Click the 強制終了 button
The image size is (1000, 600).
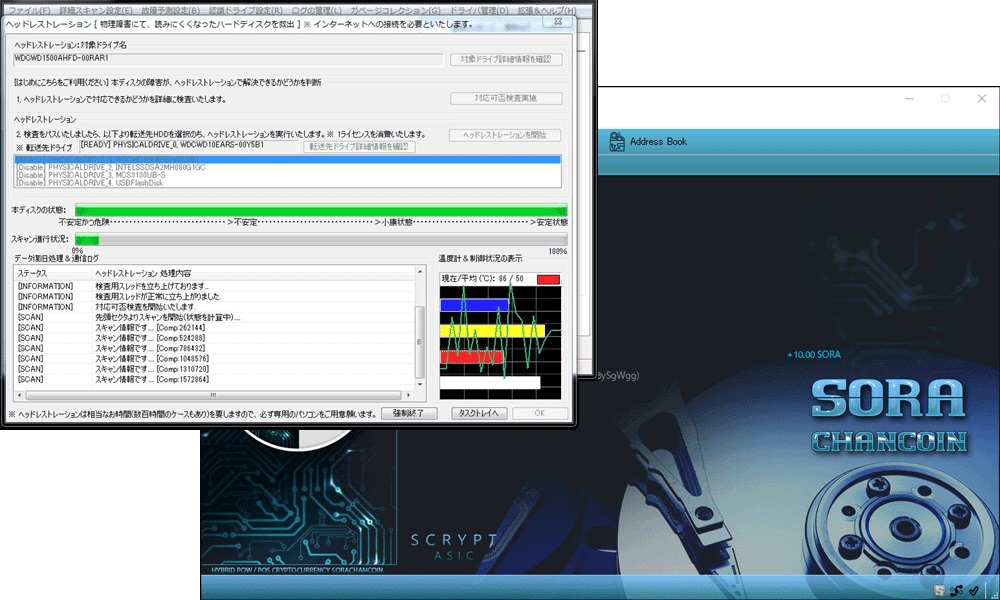pos(409,413)
